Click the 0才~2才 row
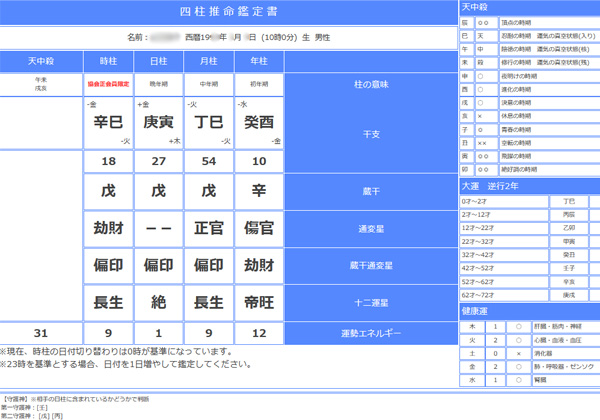The height and width of the screenshot is (420, 600). coord(530,202)
